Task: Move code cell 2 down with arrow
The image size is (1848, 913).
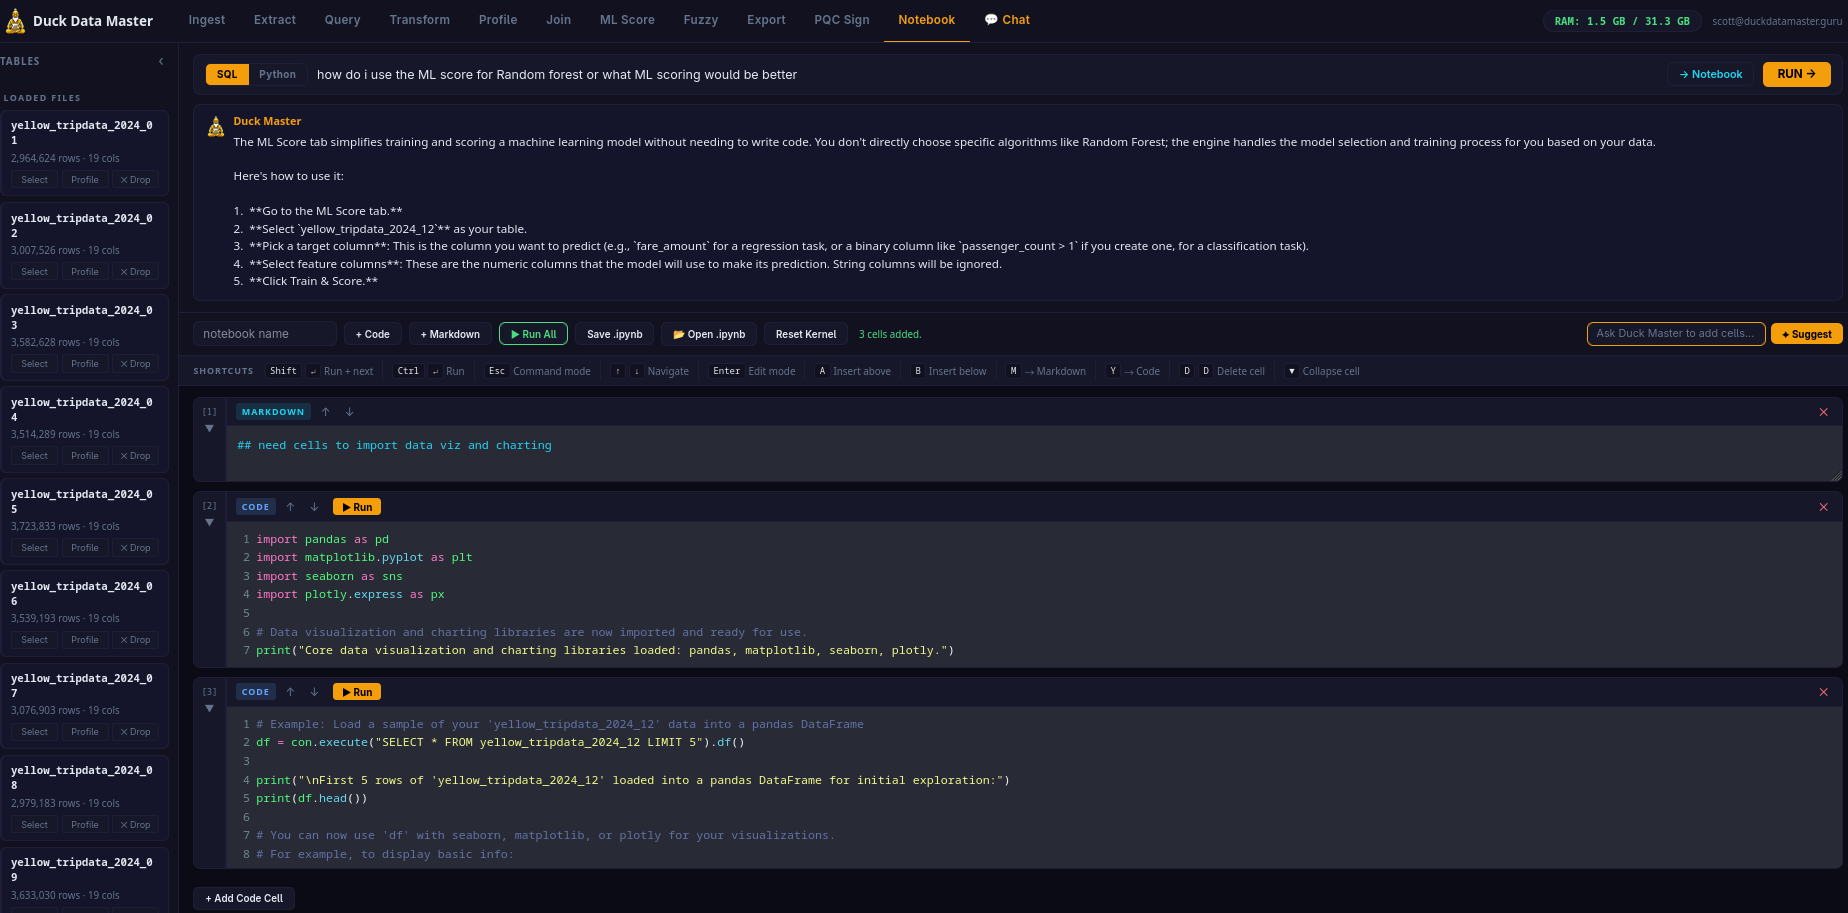Action: pyautogui.click(x=314, y=507)
